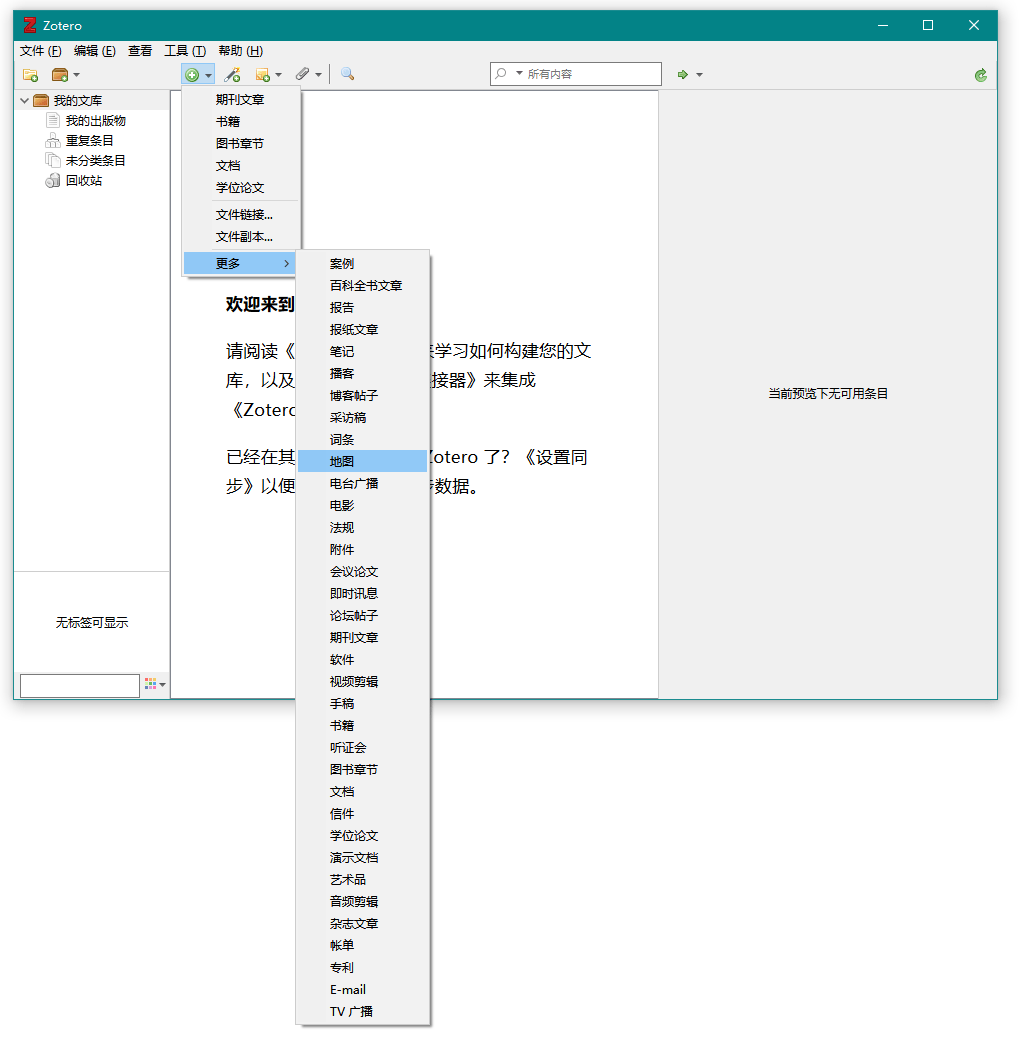
Task: Open the new library dropdown arrow
Action: click(76, 75)
